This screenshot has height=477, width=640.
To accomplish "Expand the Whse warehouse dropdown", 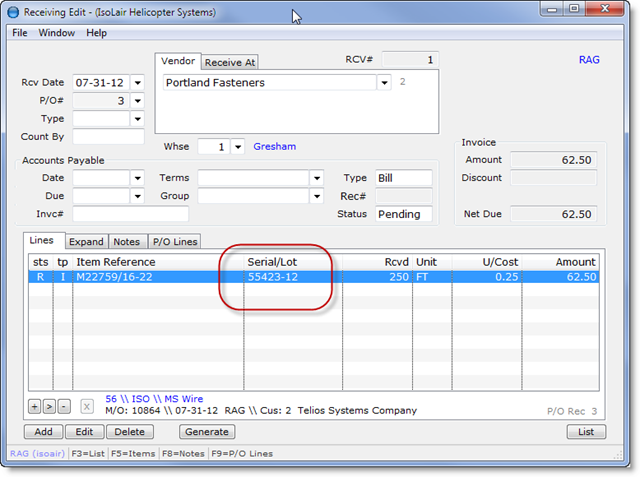I will (237, 147).
